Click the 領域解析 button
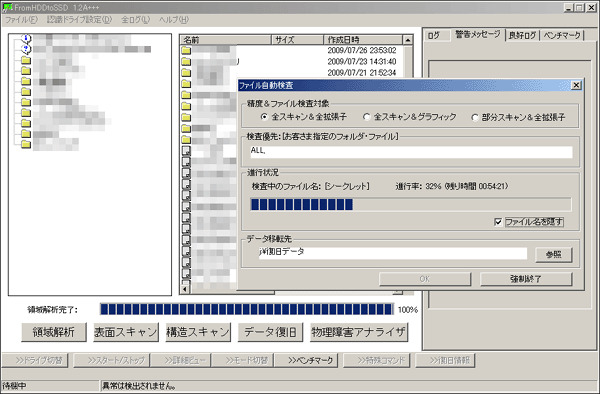 pos(54,332)
